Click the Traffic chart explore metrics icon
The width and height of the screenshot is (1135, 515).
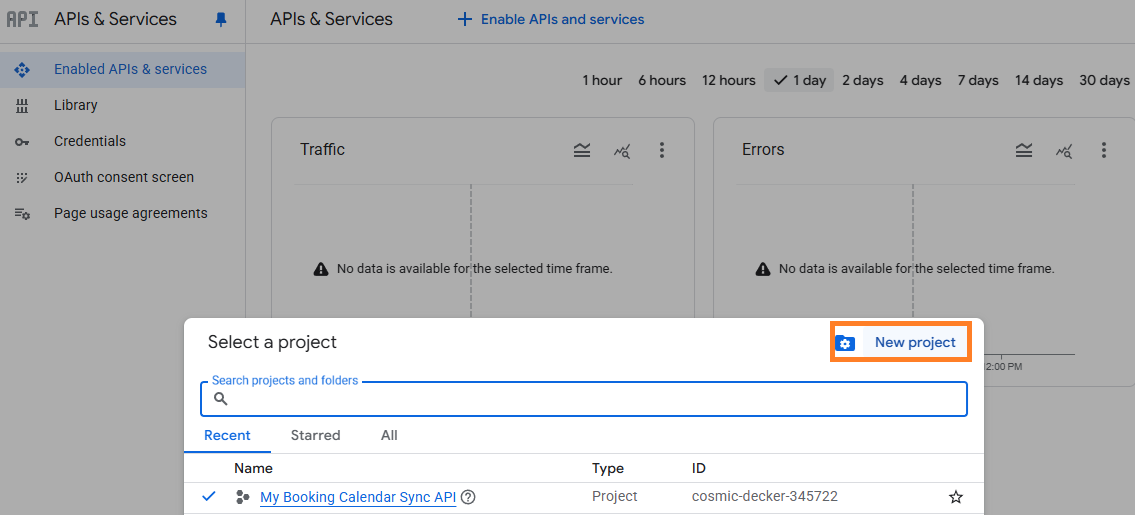pos(622,150)
